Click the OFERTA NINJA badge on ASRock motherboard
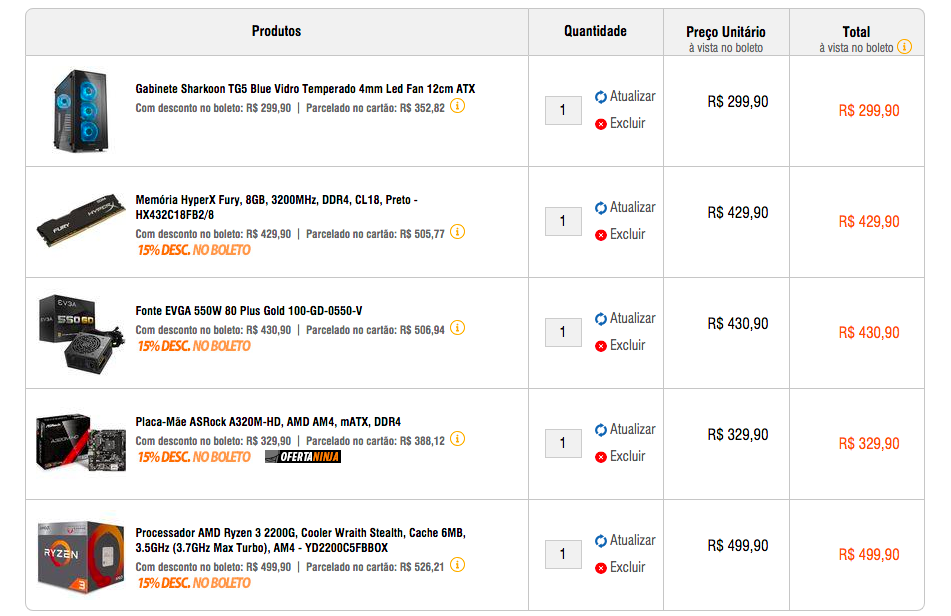Screen dimensions: 951x616 [x=303, y=457]
